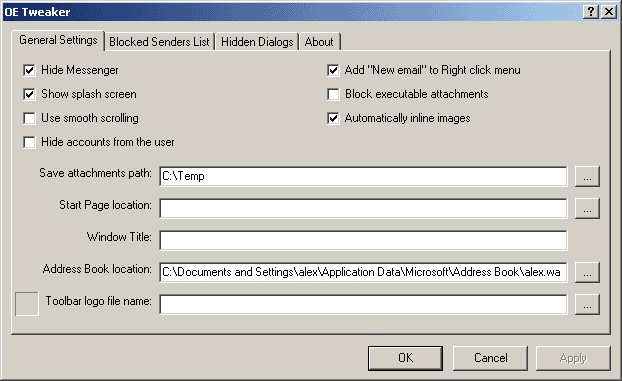Go to the About tab
Image resolution: width=622 pixels, height=381 pixels.
click(x=319, y=42)
